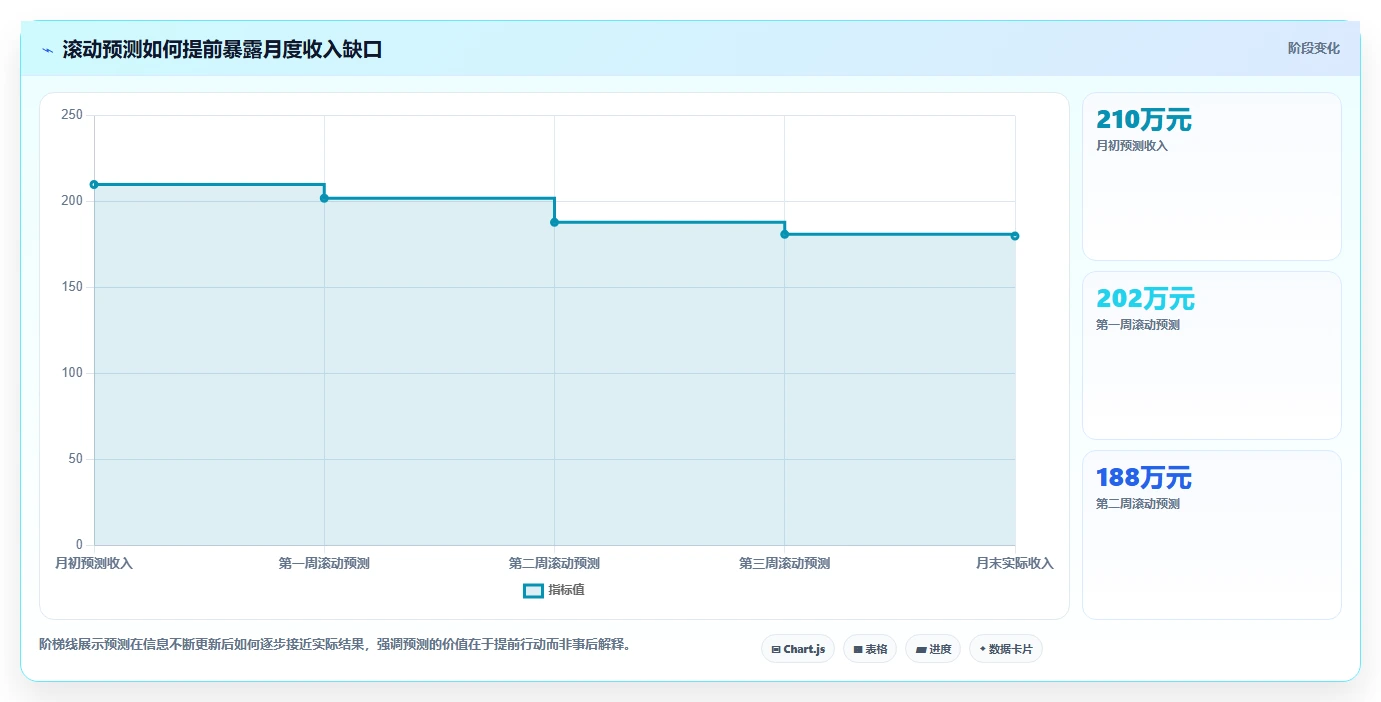Image resolution: width=1381 pixels, height=702 pixels.
Task: Click the Chart.js chip
Action: coord(797,649)
